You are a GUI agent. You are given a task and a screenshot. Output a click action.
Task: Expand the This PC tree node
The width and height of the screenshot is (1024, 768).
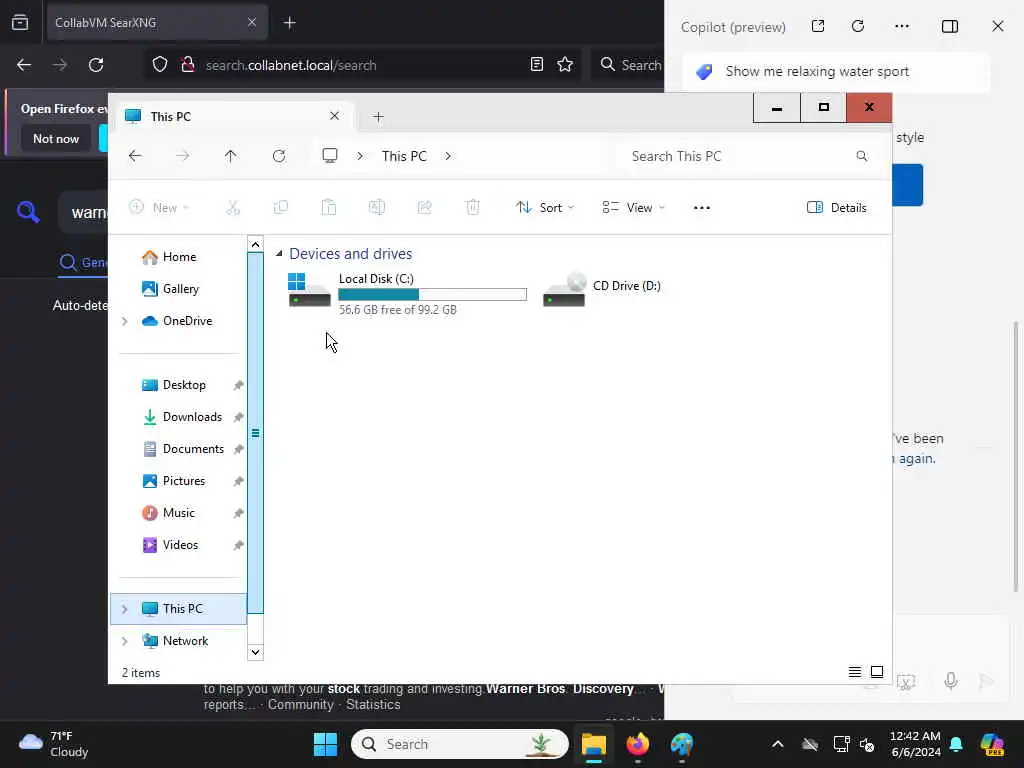point(125,609)
